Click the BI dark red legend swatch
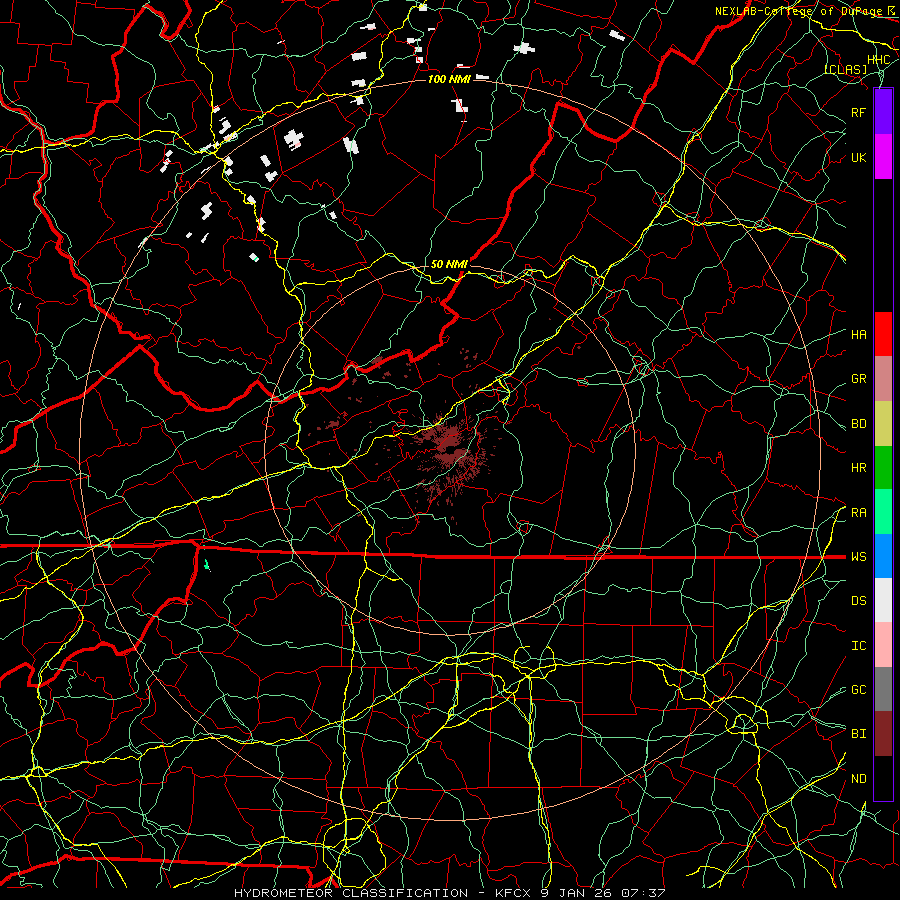Screen dimensions: 900x900 click(x=883, y=734)
